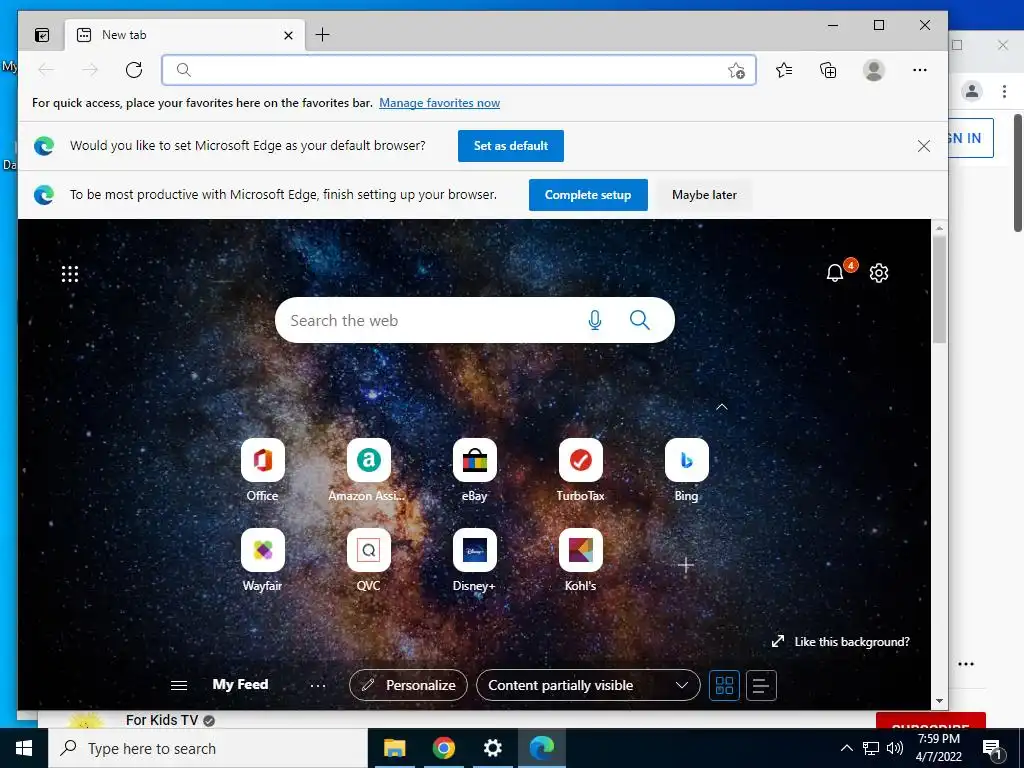
Task: Start voice search with microphone icon
Action: tap(594, 320)
